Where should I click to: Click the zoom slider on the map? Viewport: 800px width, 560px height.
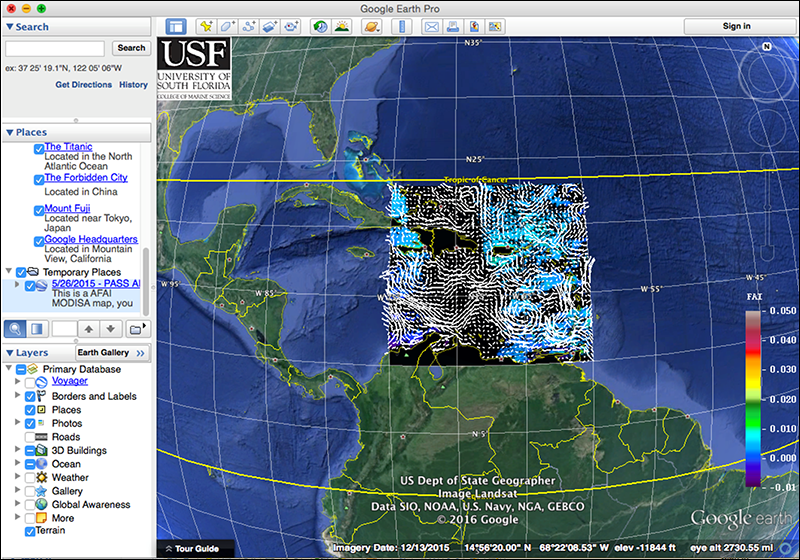[766, 207]
